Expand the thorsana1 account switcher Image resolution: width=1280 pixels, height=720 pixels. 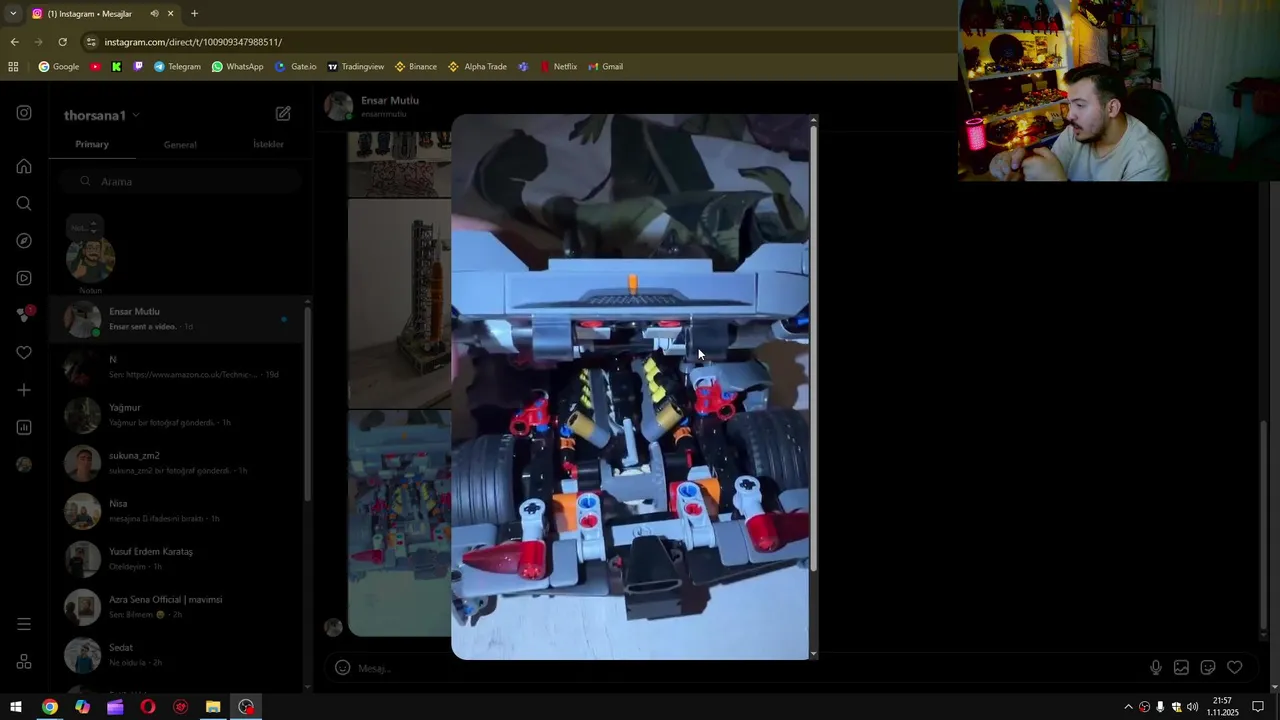point(102,115)
